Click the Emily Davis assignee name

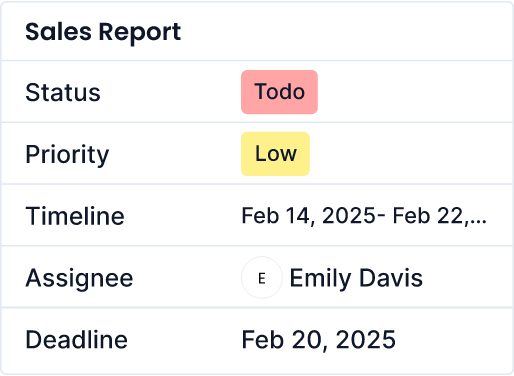click(356, 278)
